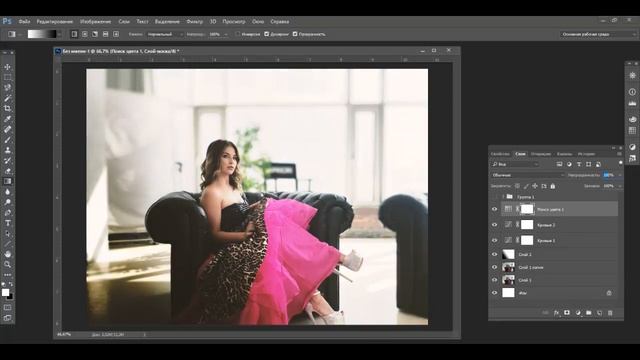The image size is (640, 360).
Task: Select the Lasso tool
Action: coord(7,87)
